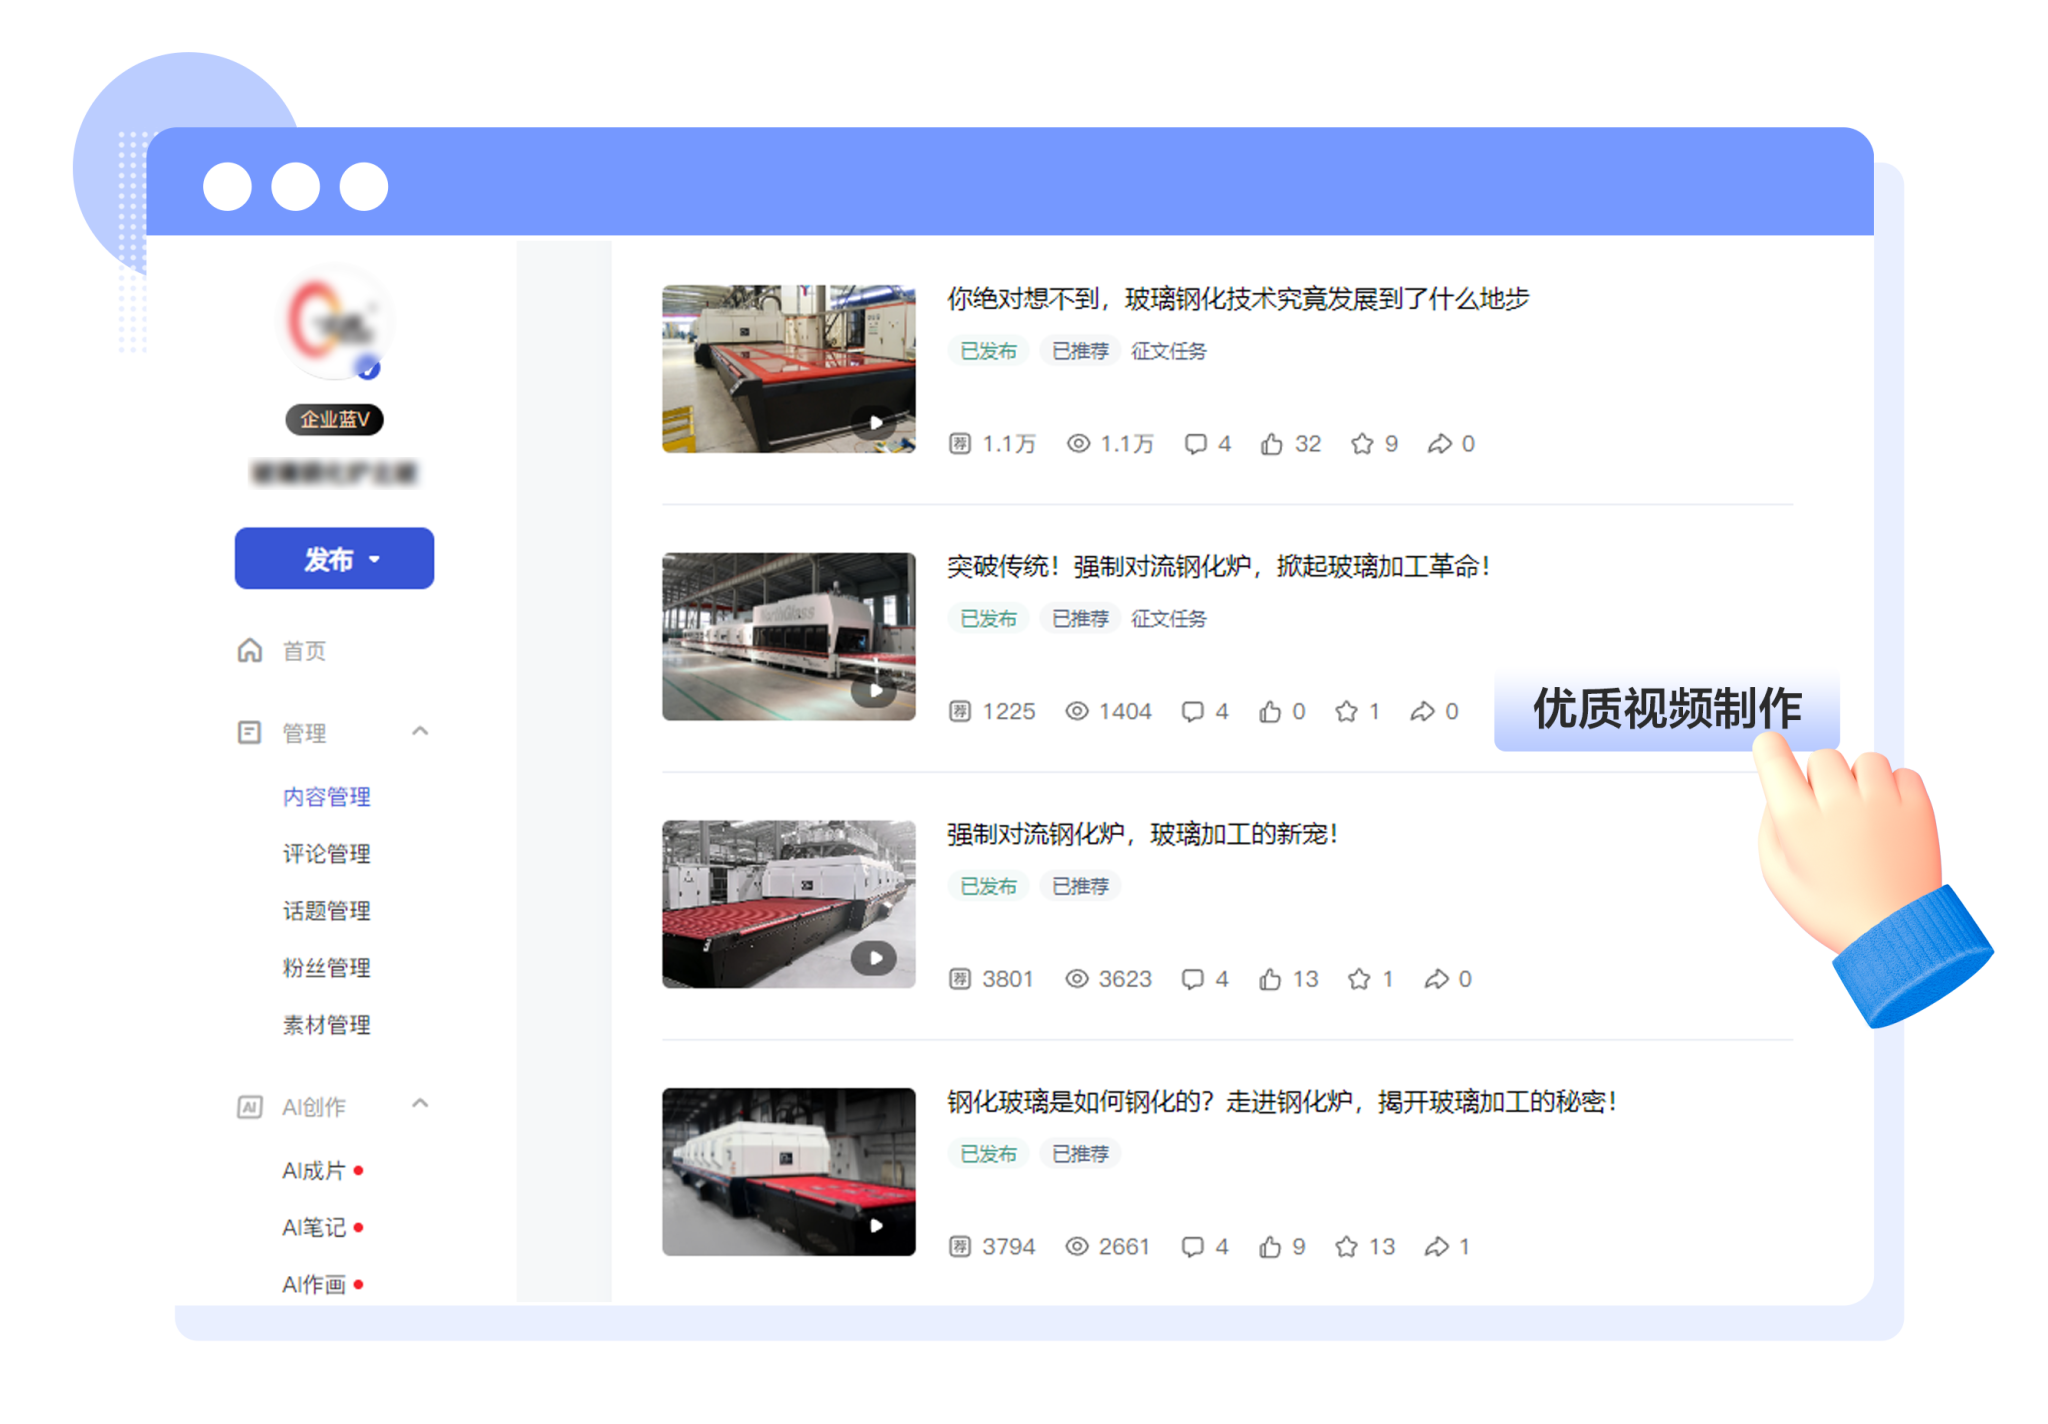Click thumbs-up icon showing 9 likes
The width and height of the screenshot is (2048, 1424).
(1270, 1247)
